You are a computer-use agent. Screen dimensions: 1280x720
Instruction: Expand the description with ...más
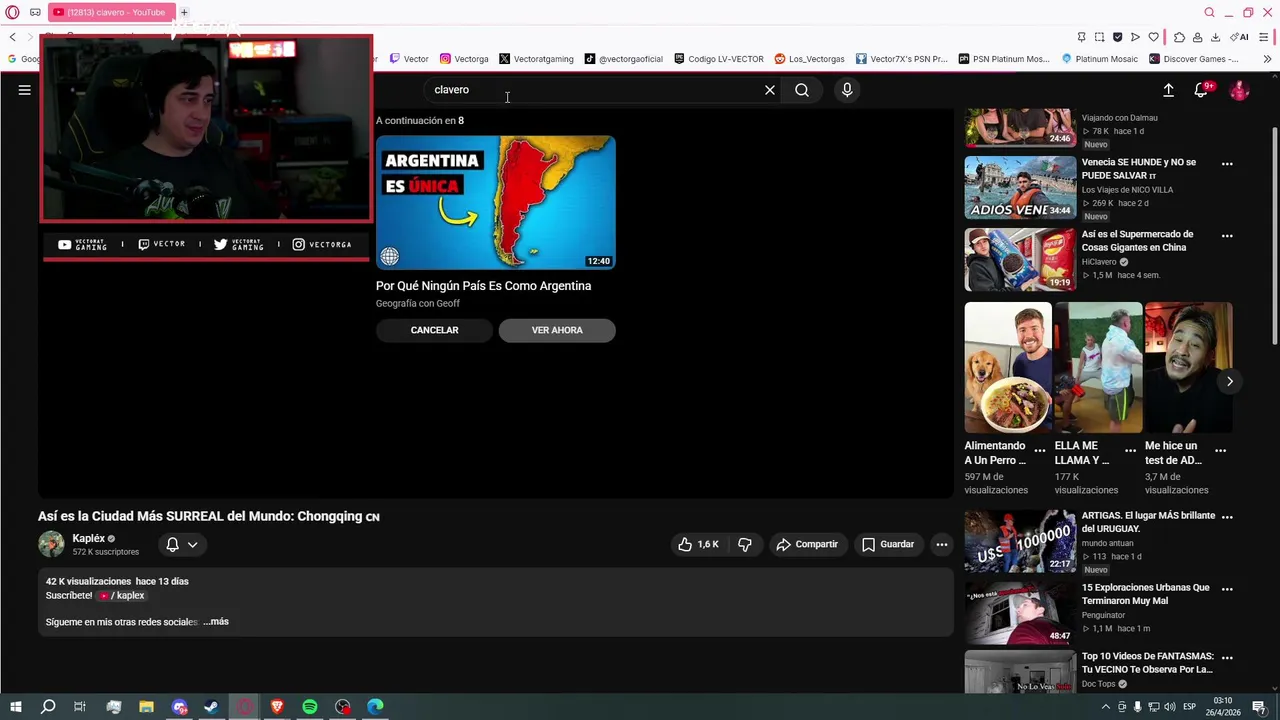coord(216,622)
